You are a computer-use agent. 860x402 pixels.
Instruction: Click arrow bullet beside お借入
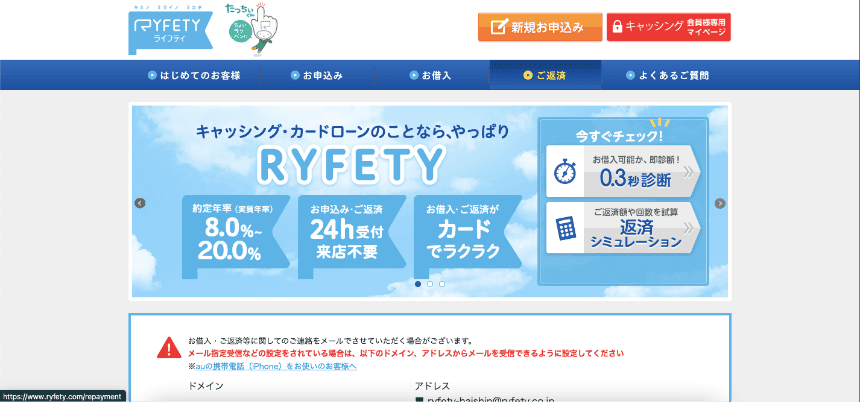tap(414, 76)
